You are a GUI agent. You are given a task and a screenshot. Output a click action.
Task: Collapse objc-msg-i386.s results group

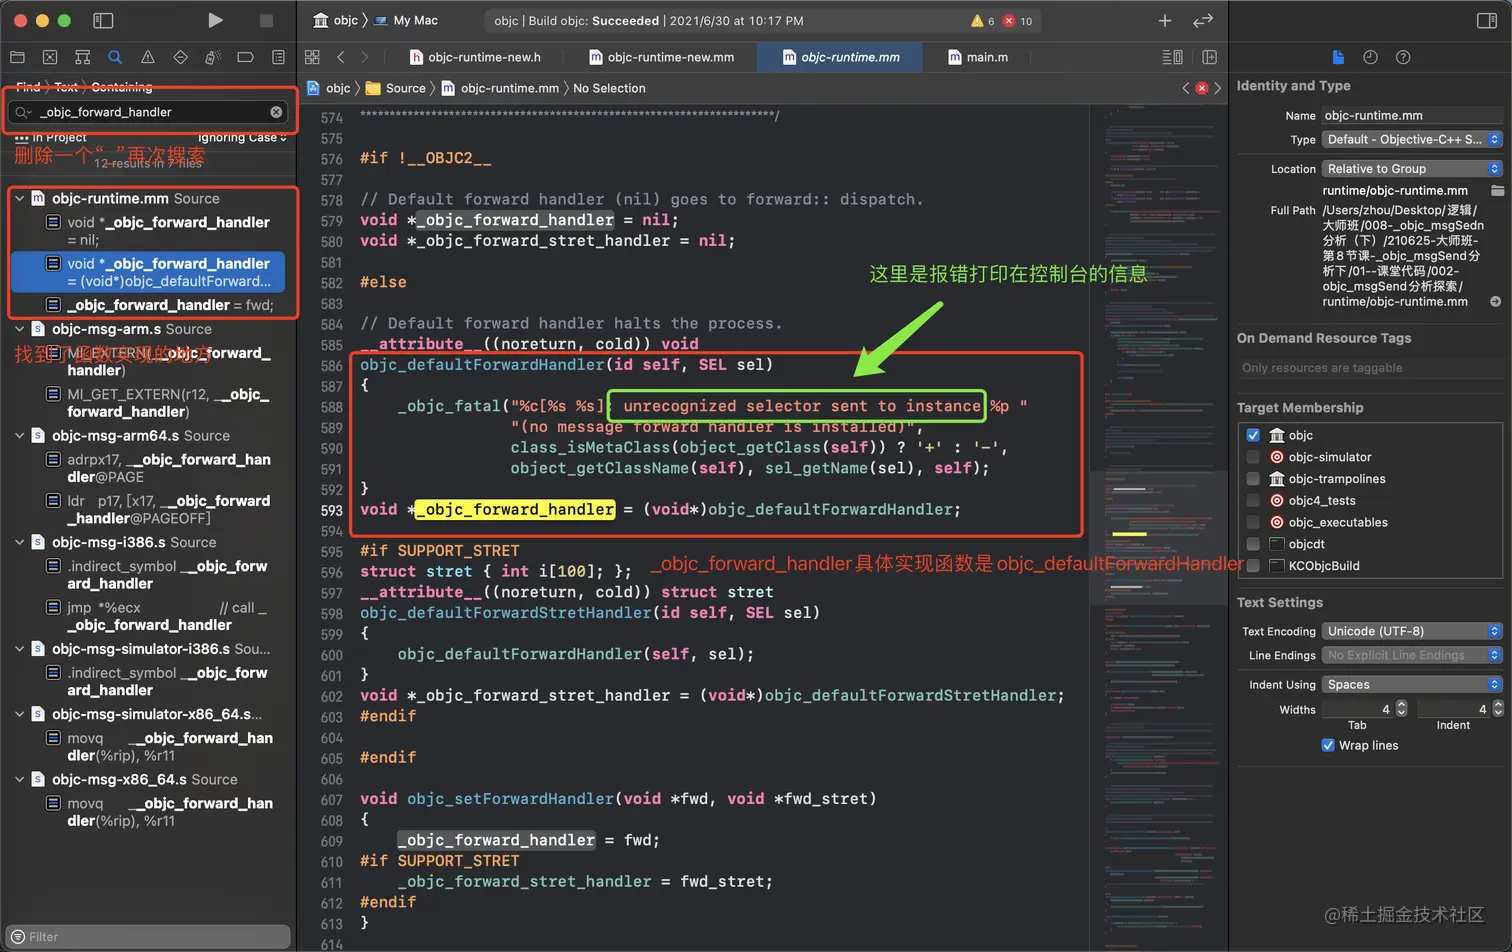pyautogui.click(x=20, y=542)
